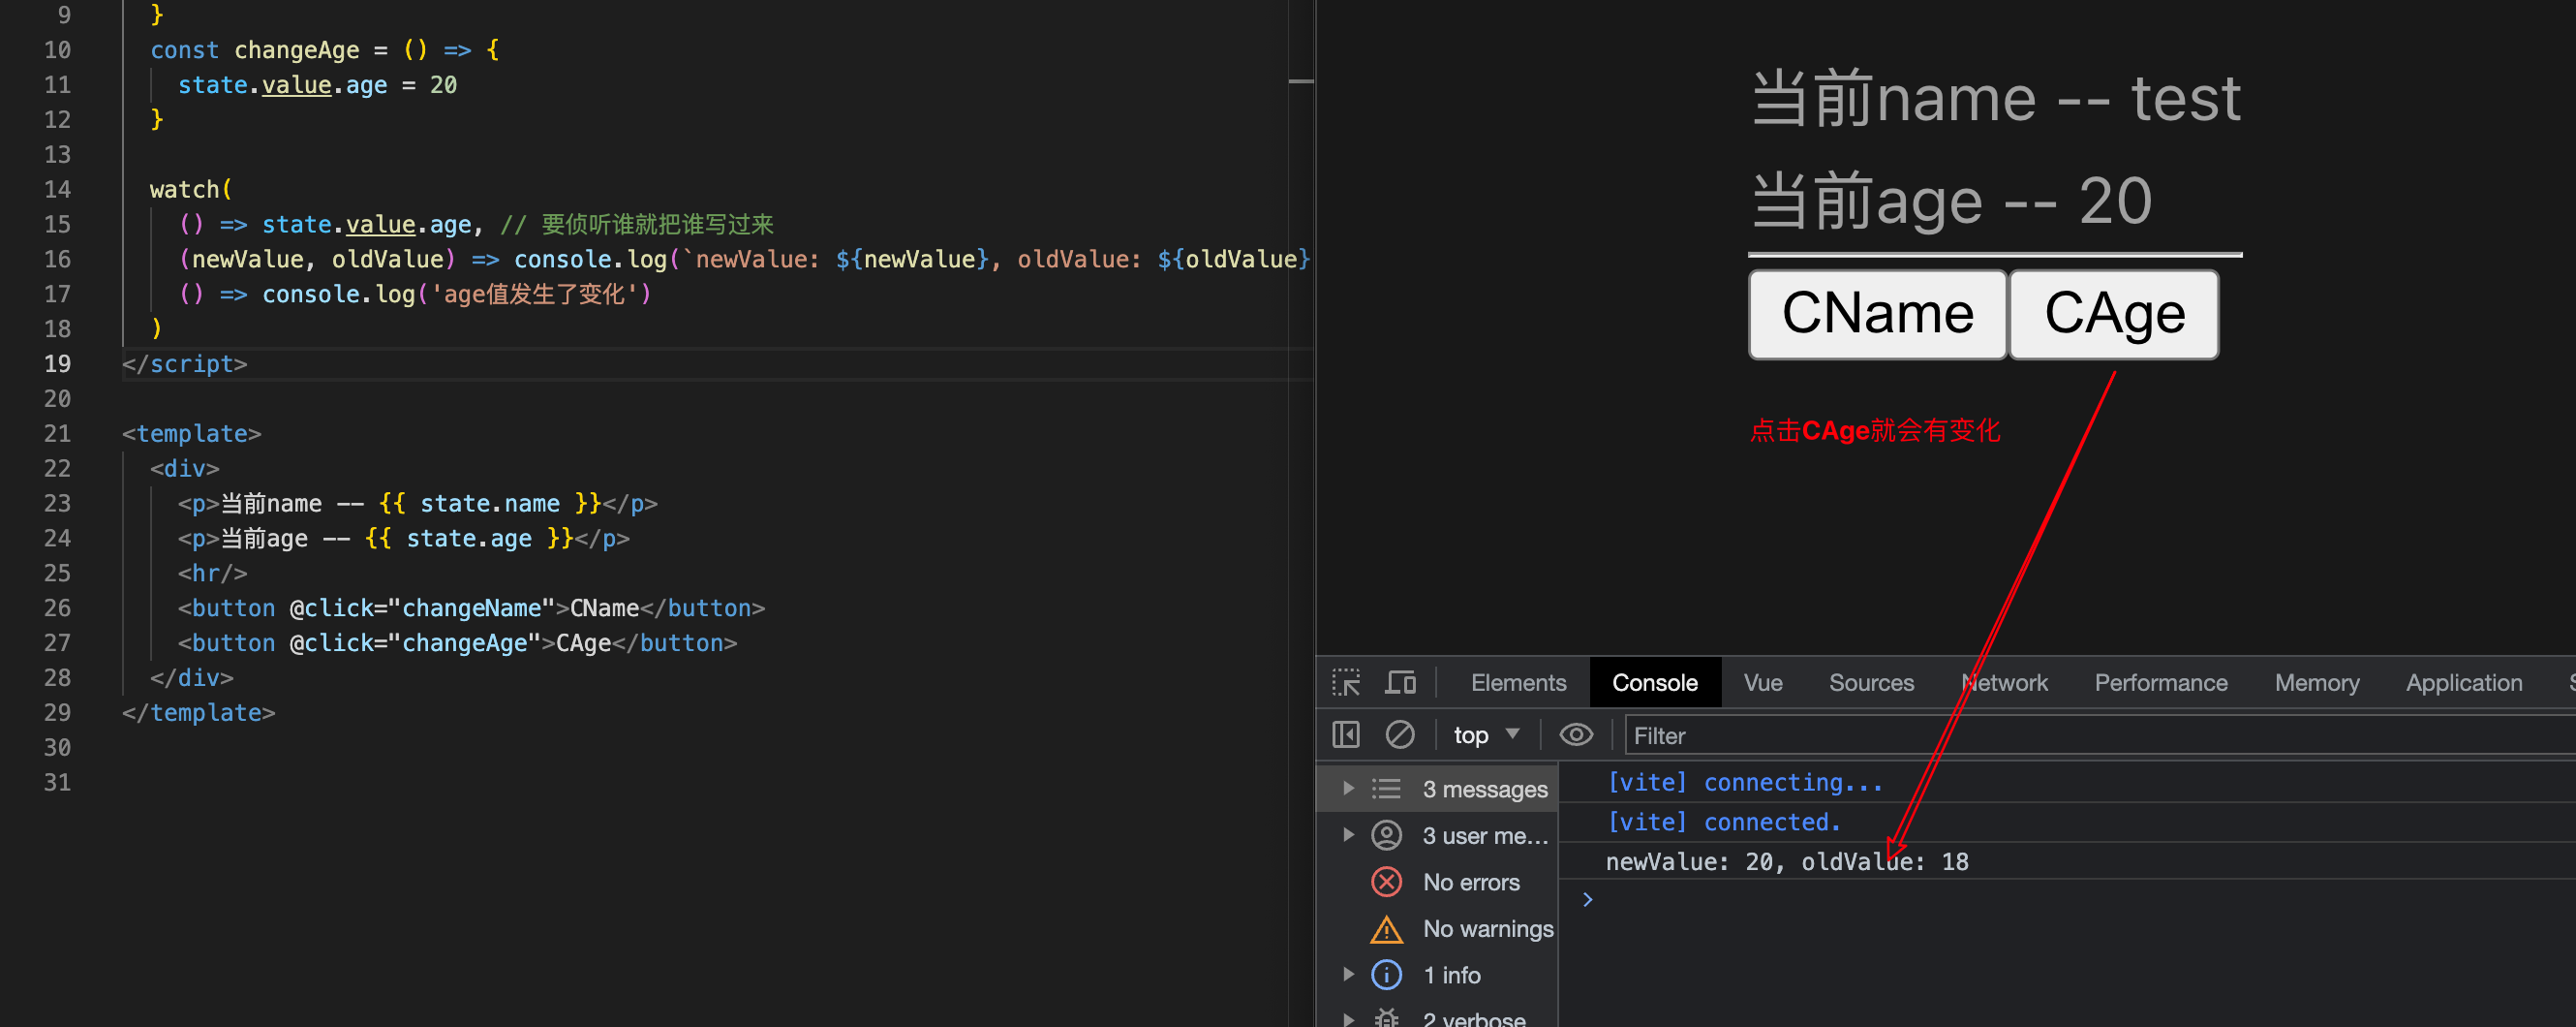The height and width of the screenshot is (1027, 2576).
Task: Toggle the device toolbar icon
Action: 1400,683
